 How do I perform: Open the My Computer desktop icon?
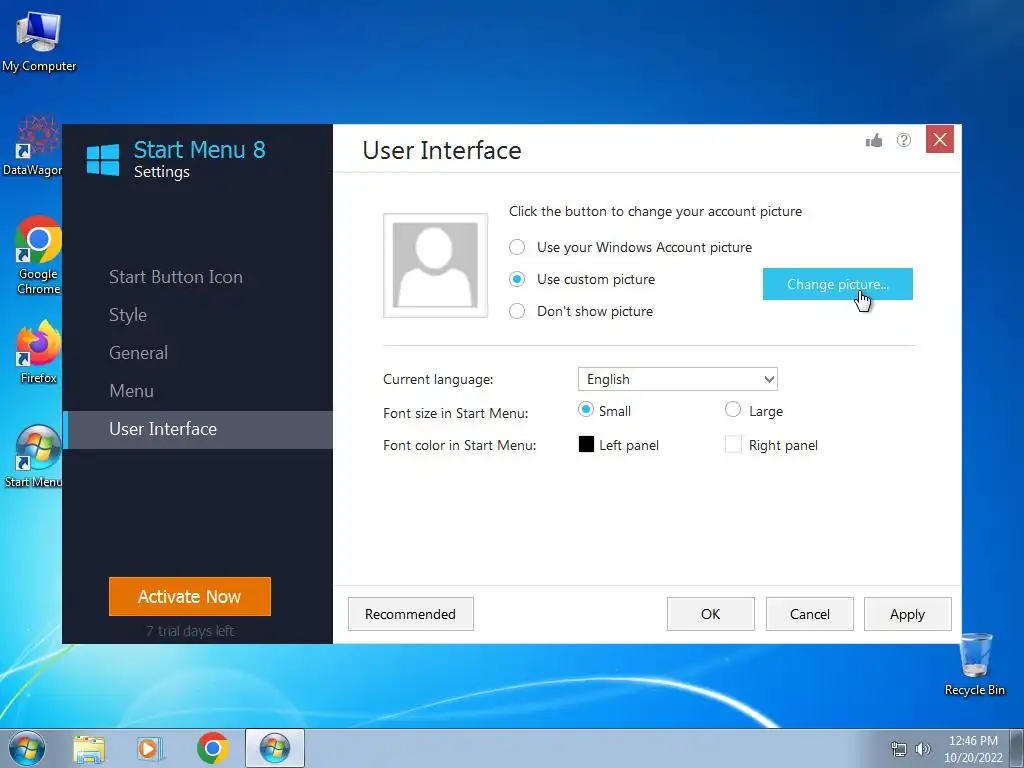point(39,41)
